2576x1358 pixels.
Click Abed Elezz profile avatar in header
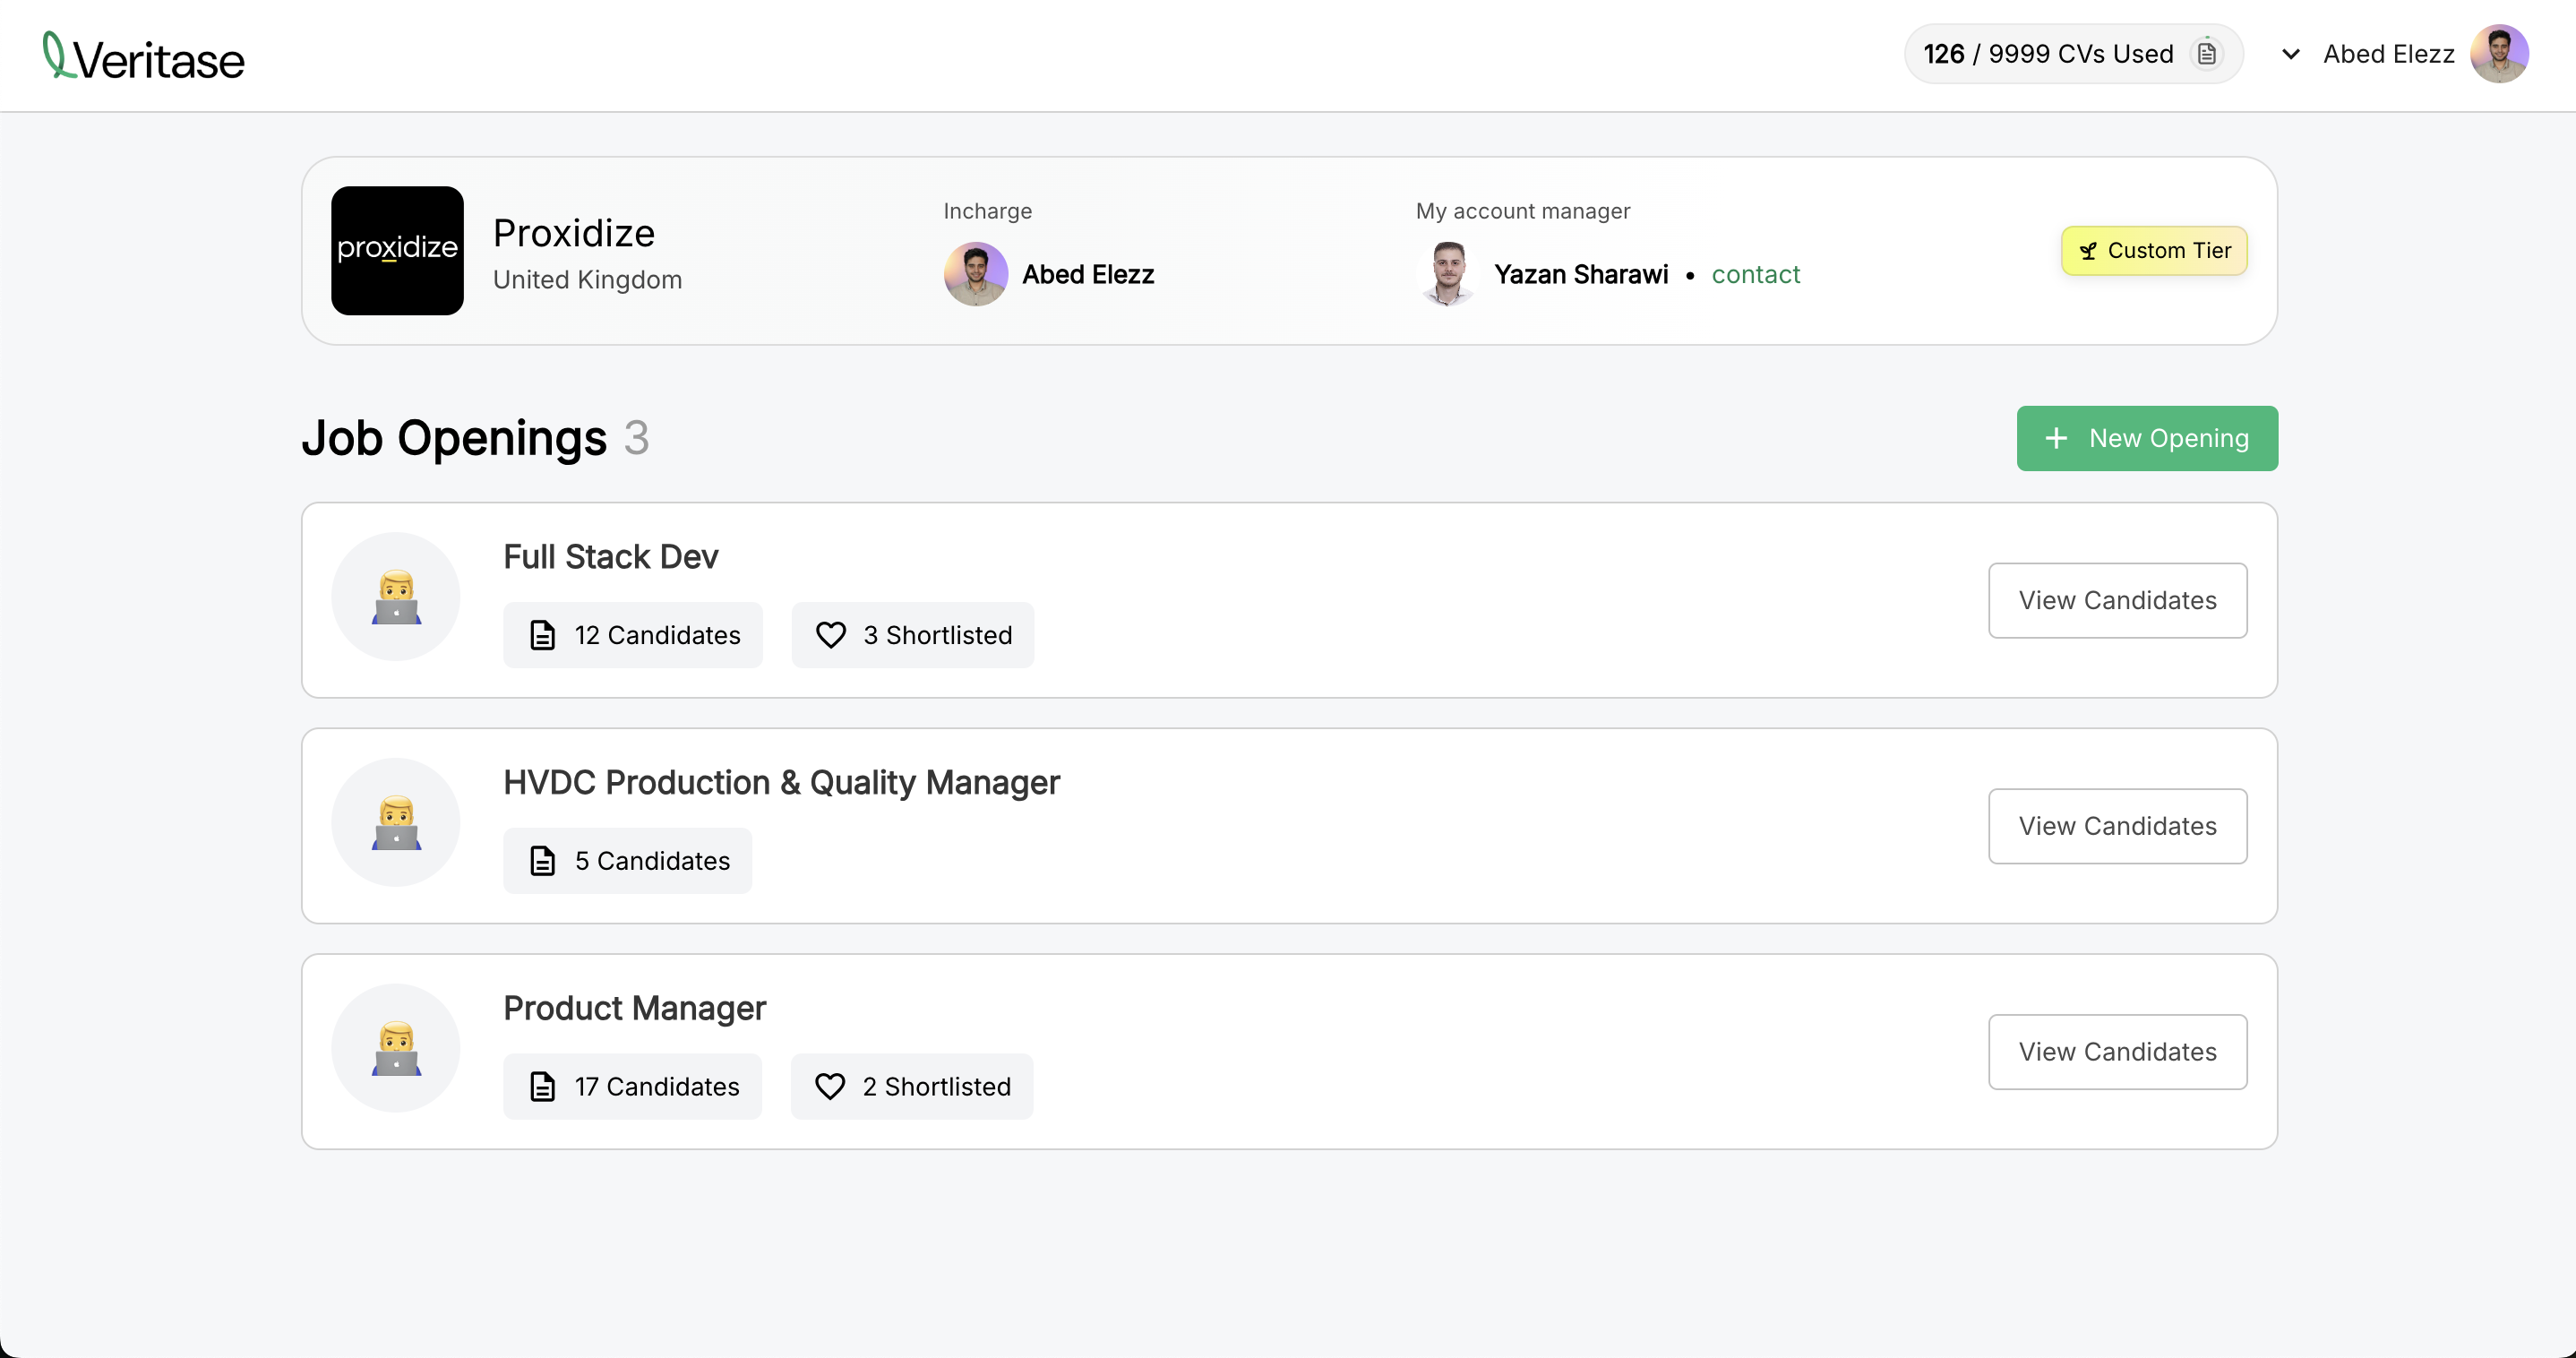[2499, 54]
